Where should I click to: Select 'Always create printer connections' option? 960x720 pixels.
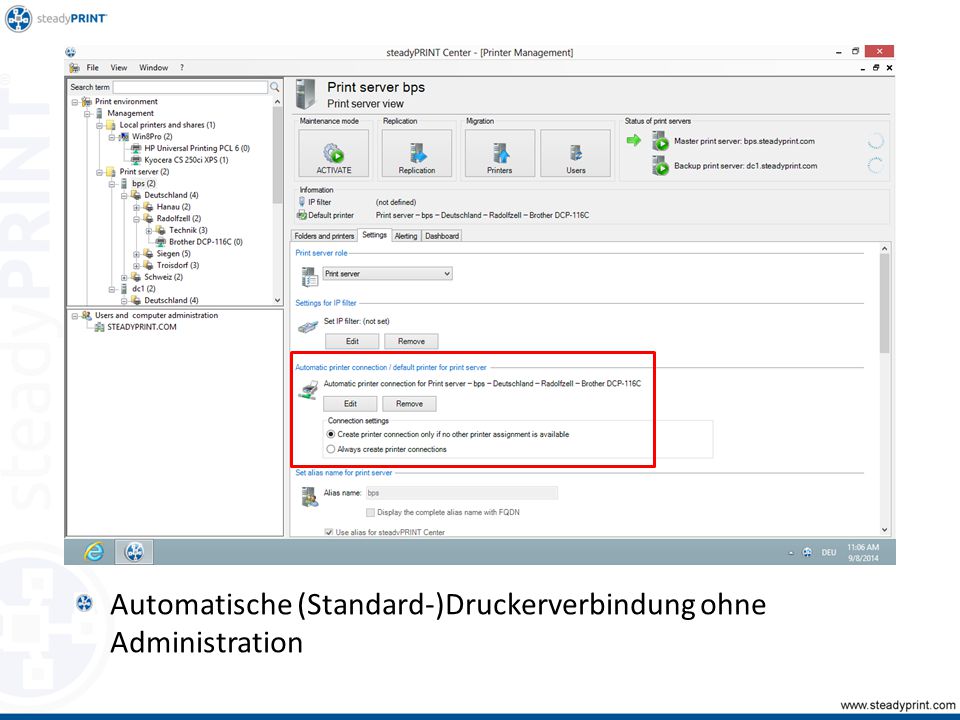click(x=331, y=449)
